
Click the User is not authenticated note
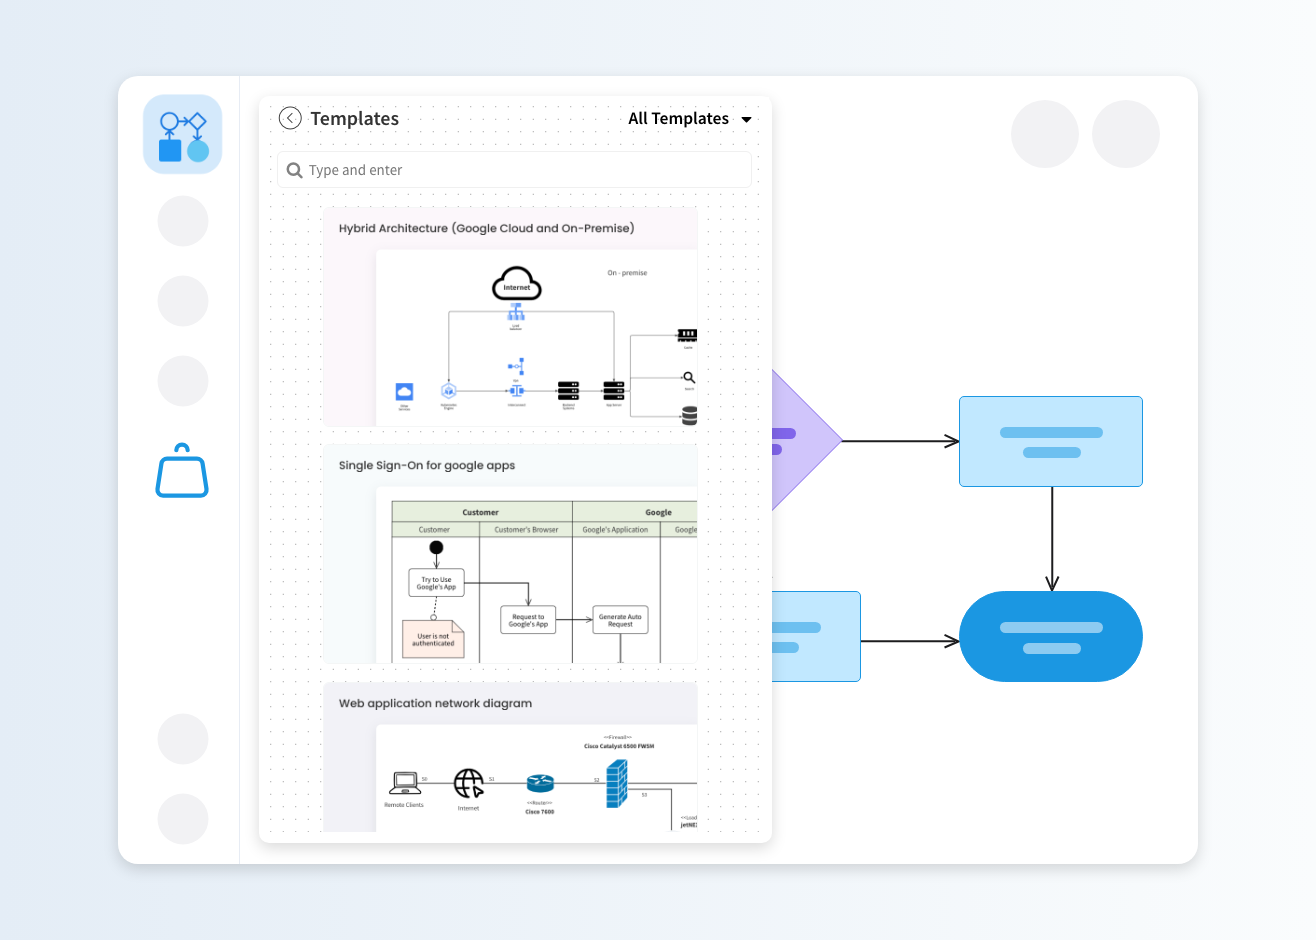pyautogui.click(x=433, y=639)
